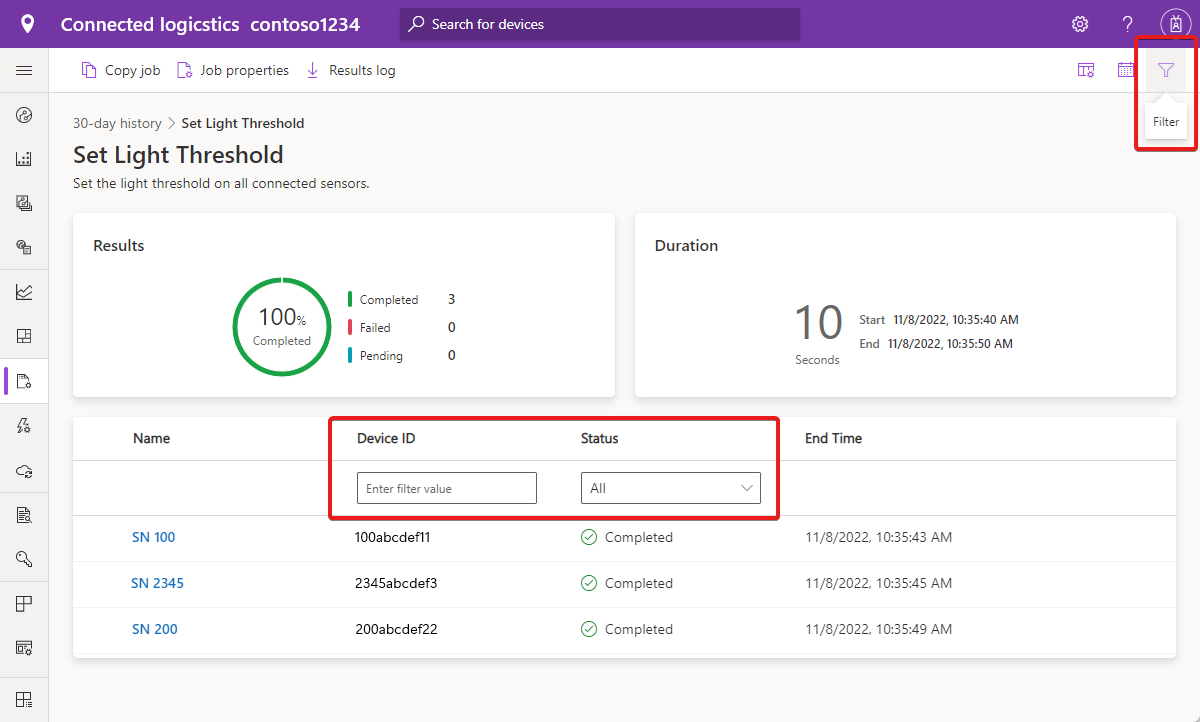Screen dimensions: 1200x722
Task: Click end time 11/8/2022, 10:35:45 AM
Action: (879, 583)
